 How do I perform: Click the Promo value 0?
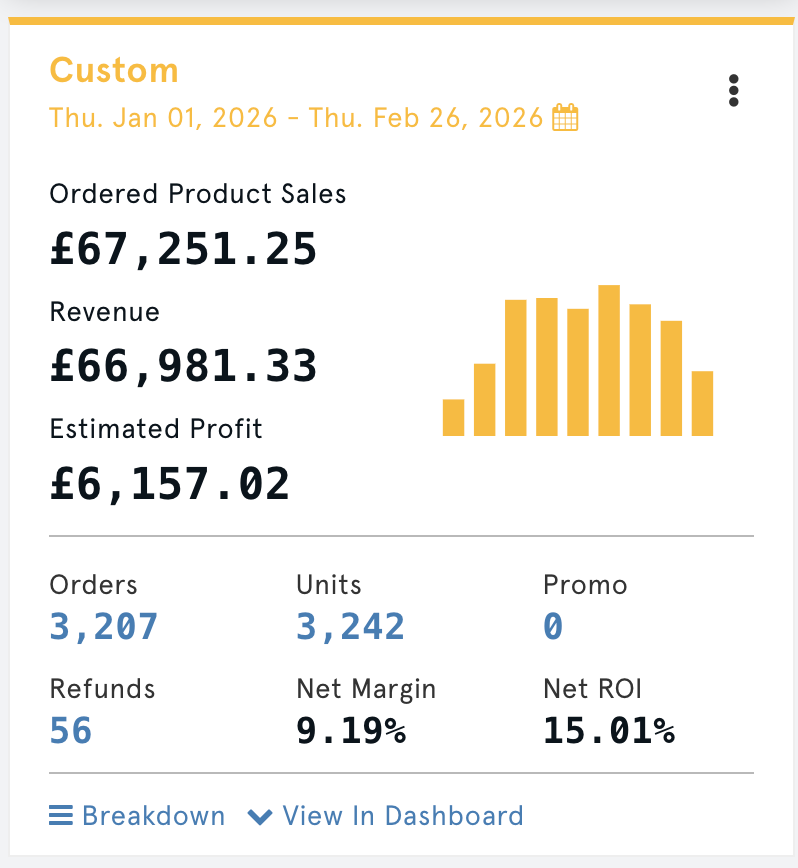[552, 626]
